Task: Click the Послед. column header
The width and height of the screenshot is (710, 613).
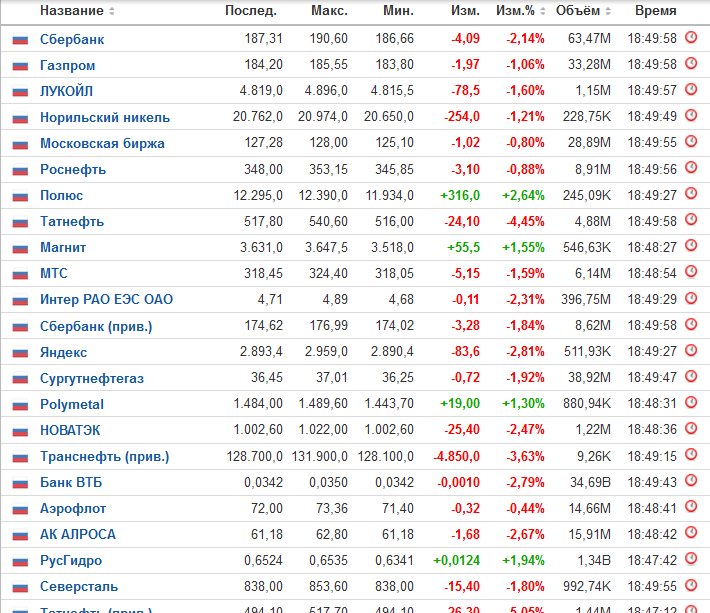Action: [251, 10]
